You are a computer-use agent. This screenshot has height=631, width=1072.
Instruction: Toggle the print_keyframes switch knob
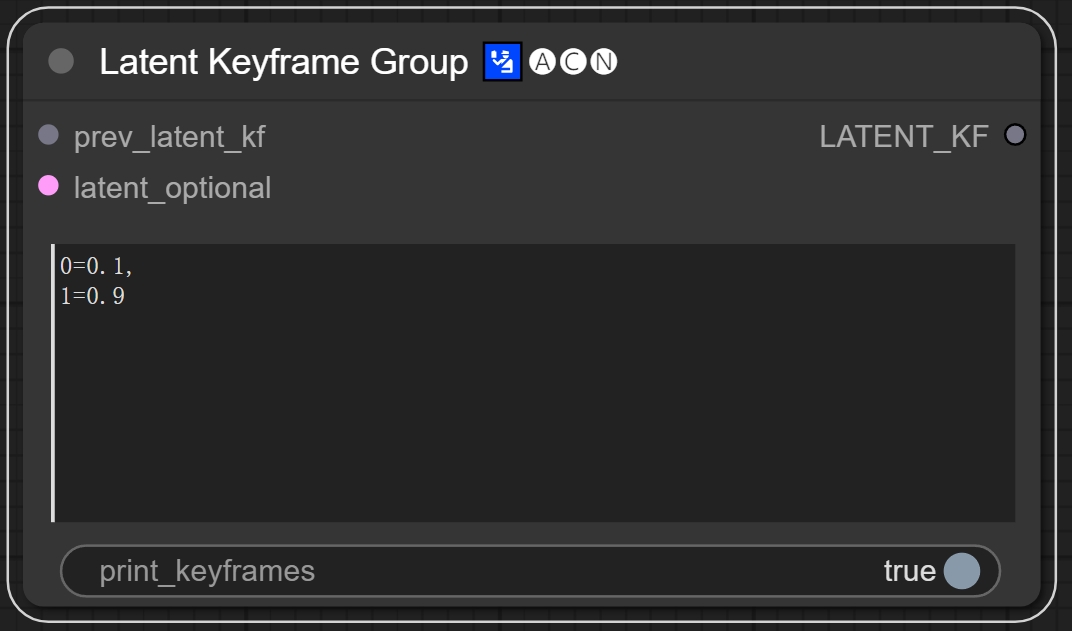pyautogui.click(x=961, y=571)
